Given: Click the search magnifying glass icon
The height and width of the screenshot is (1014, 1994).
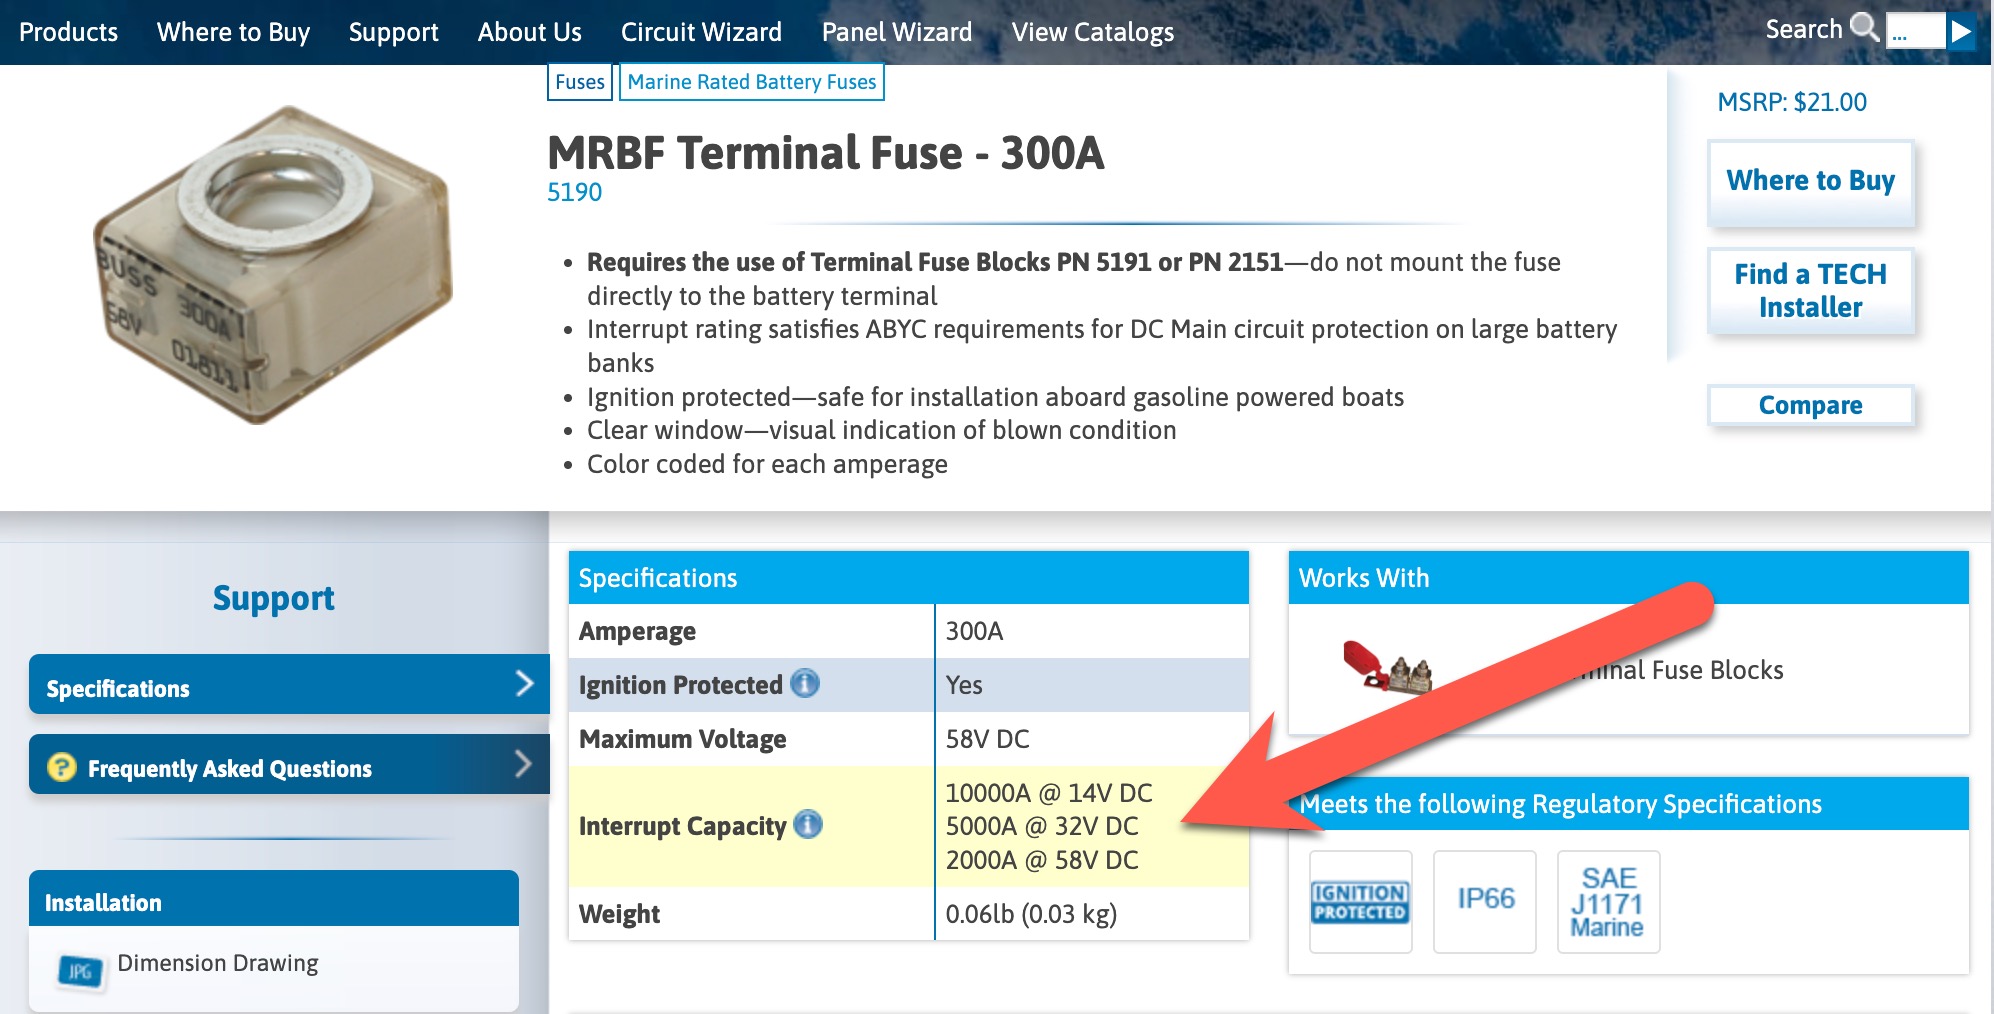Looking at the screenshot, I should tap(1864, 27).
